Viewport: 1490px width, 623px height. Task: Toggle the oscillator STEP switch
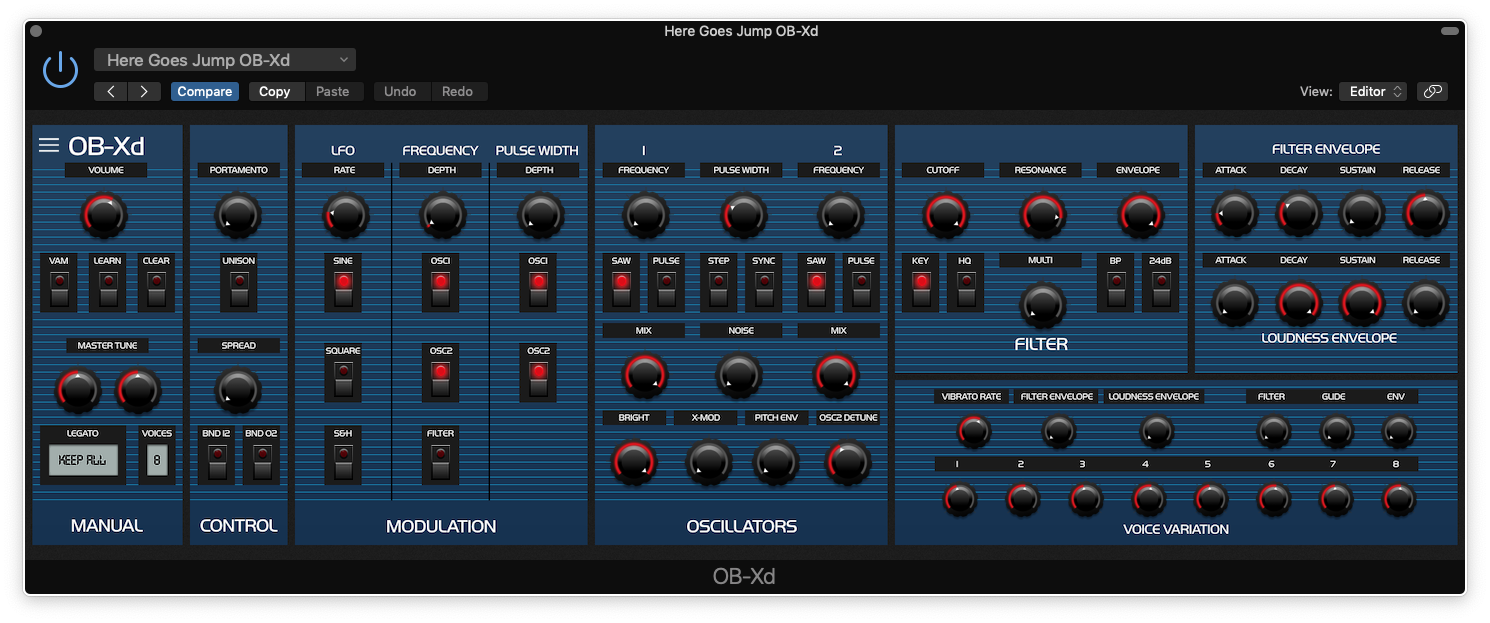[x=719, y=289]
